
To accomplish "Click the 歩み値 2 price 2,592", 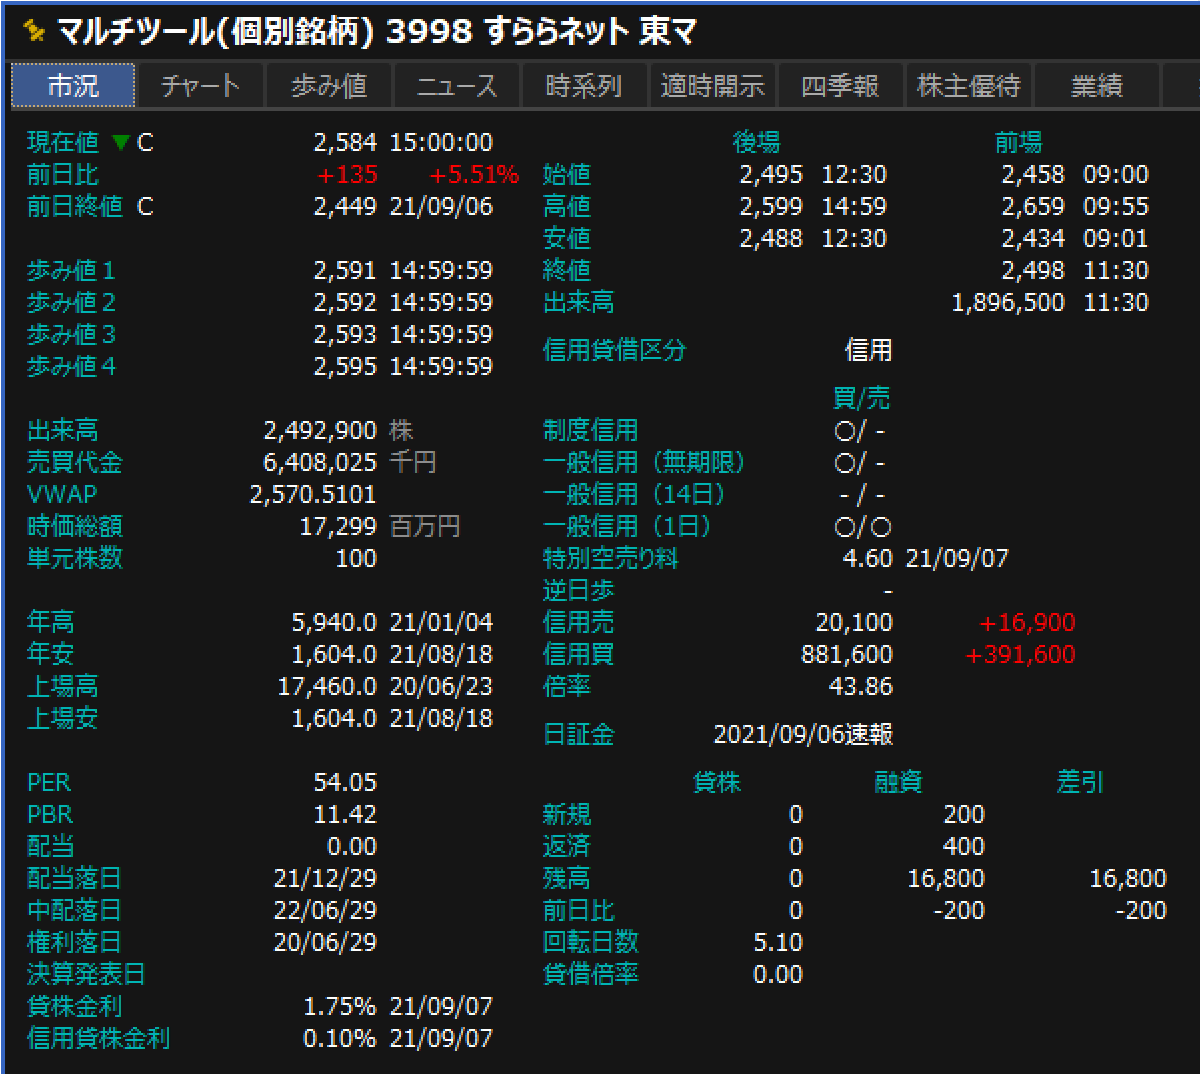I will tap(345, 303).
